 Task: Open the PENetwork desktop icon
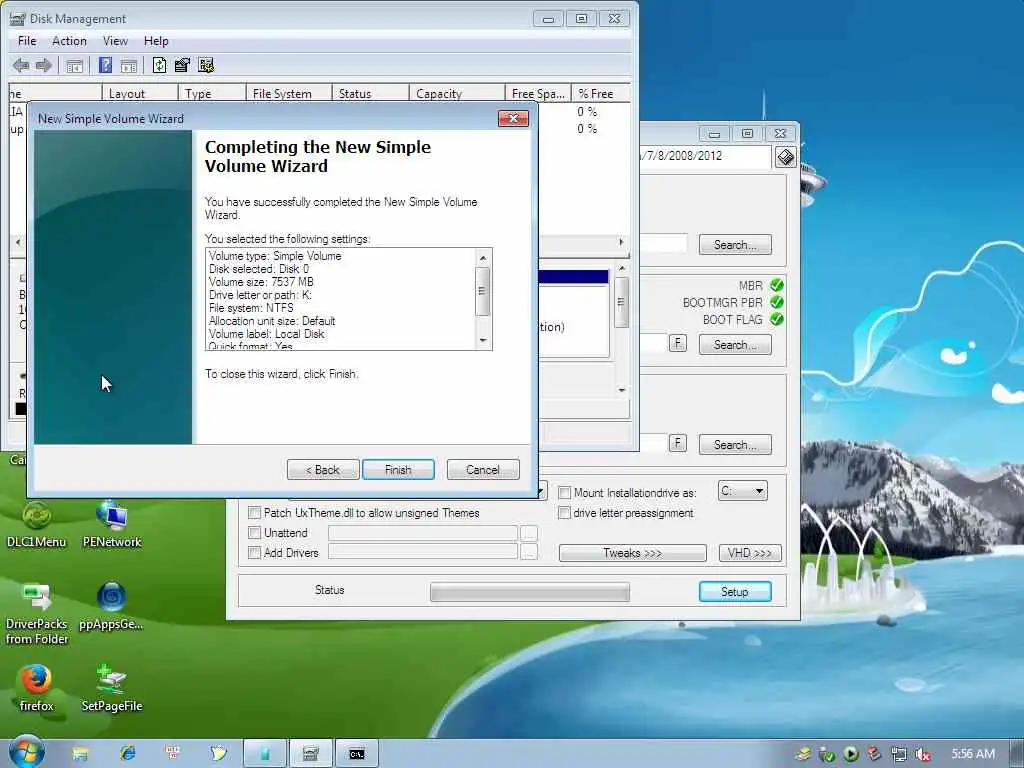coord(112,524)
